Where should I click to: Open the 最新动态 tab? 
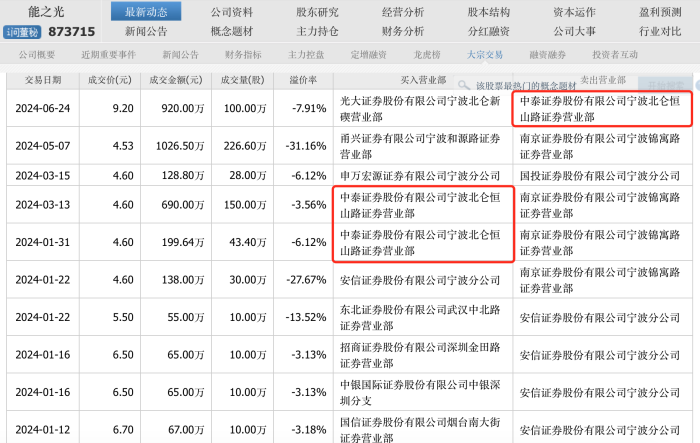click(146, 12)
